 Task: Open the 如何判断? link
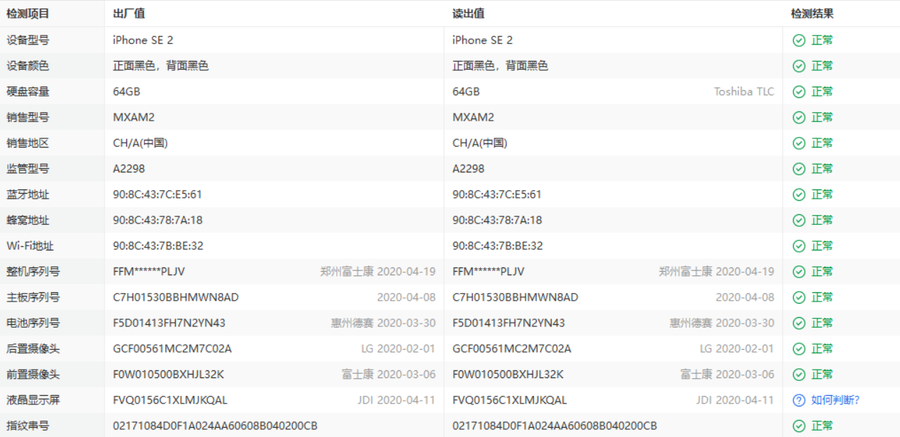(835, 400)
